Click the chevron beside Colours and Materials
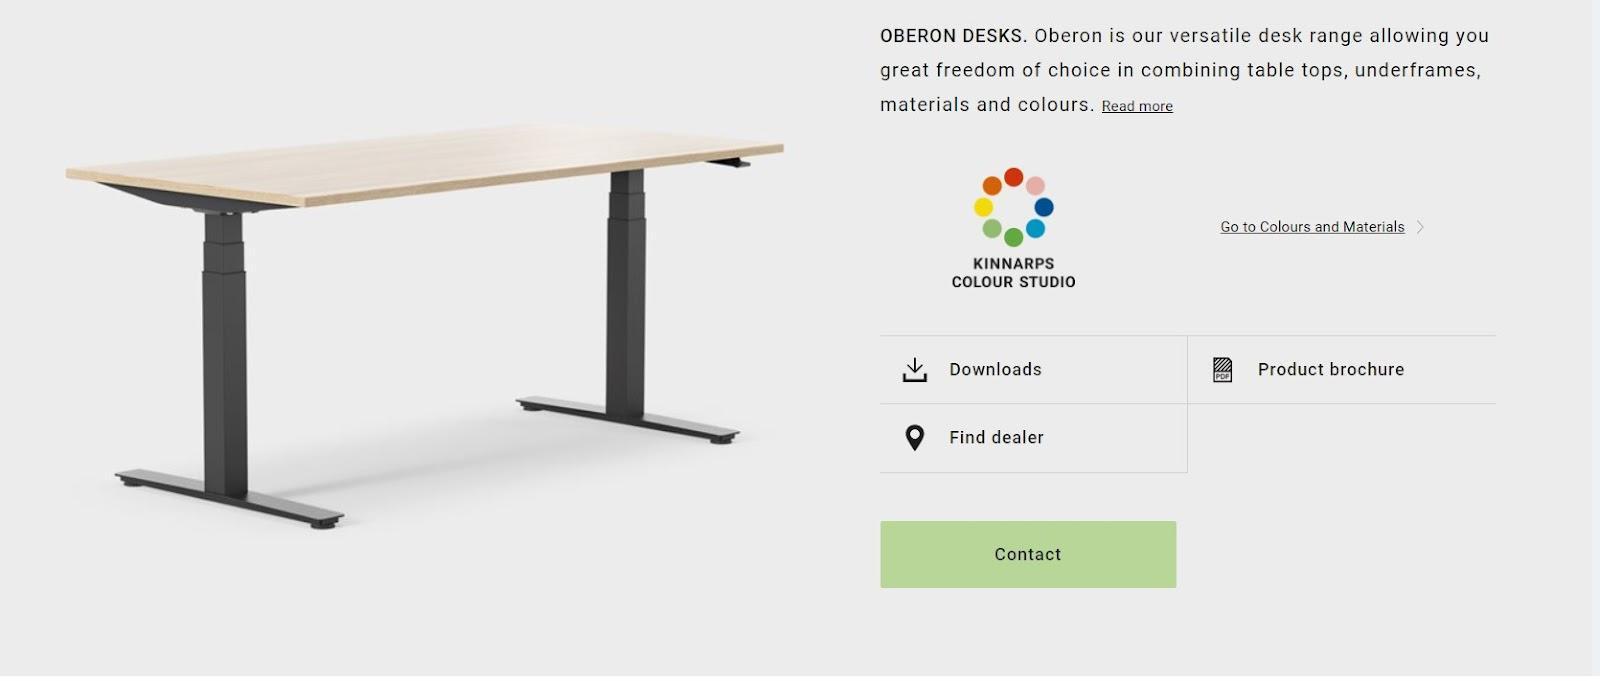This screenshot has width=1600, height=681. (x=1420, y=227)
